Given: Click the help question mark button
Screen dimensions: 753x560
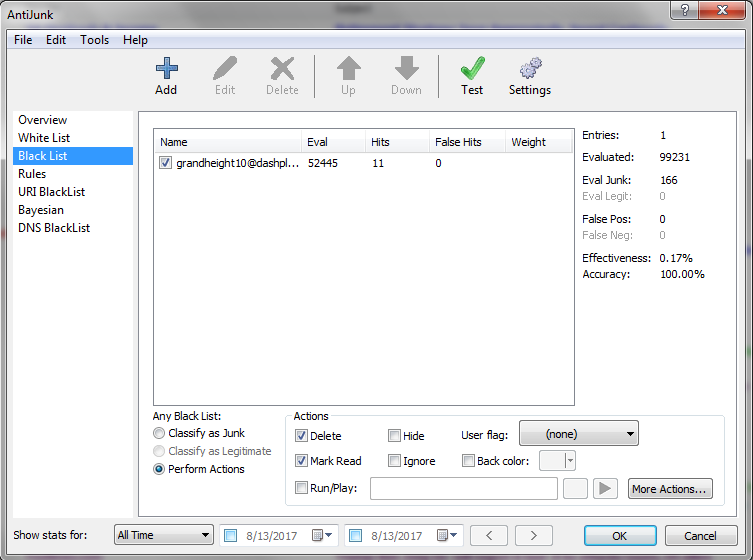Looking at the screenshot, I should point(685,10).
